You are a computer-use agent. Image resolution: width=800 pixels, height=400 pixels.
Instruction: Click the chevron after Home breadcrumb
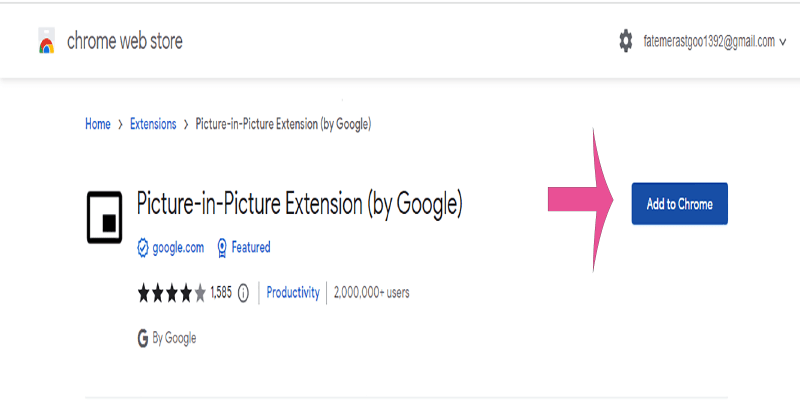[x=120, y=125]
